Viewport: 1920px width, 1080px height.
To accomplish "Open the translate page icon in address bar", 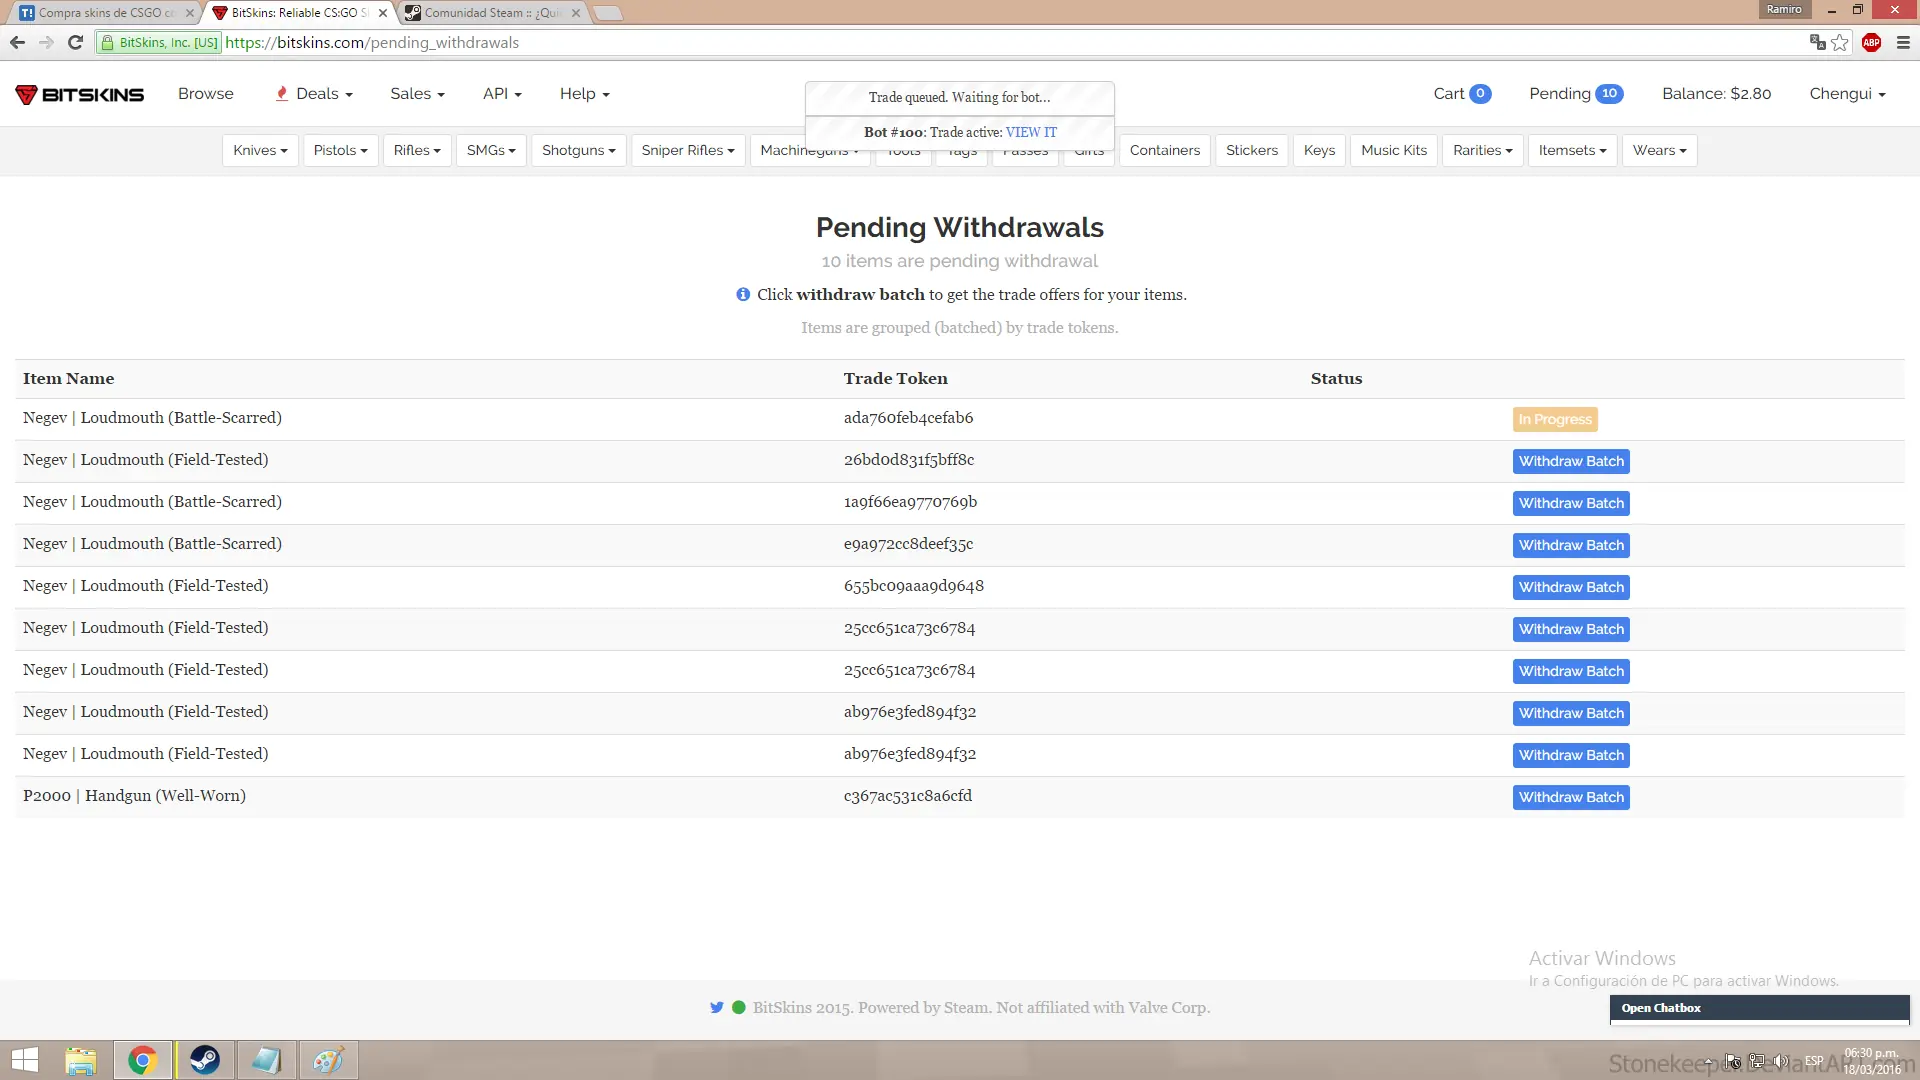I will click(x=1817, y=42).
